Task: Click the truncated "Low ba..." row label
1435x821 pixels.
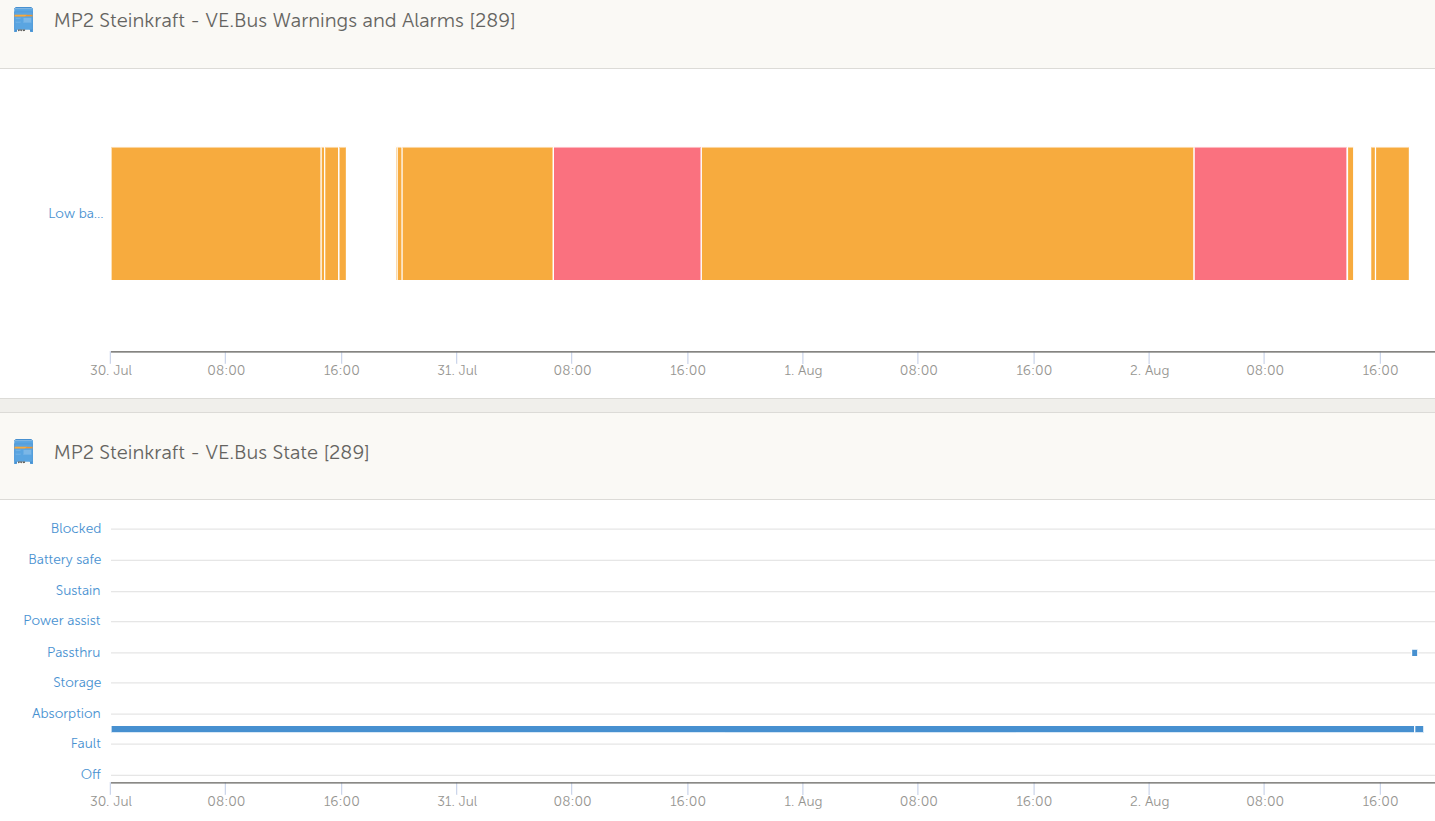Action: (75, 213)
